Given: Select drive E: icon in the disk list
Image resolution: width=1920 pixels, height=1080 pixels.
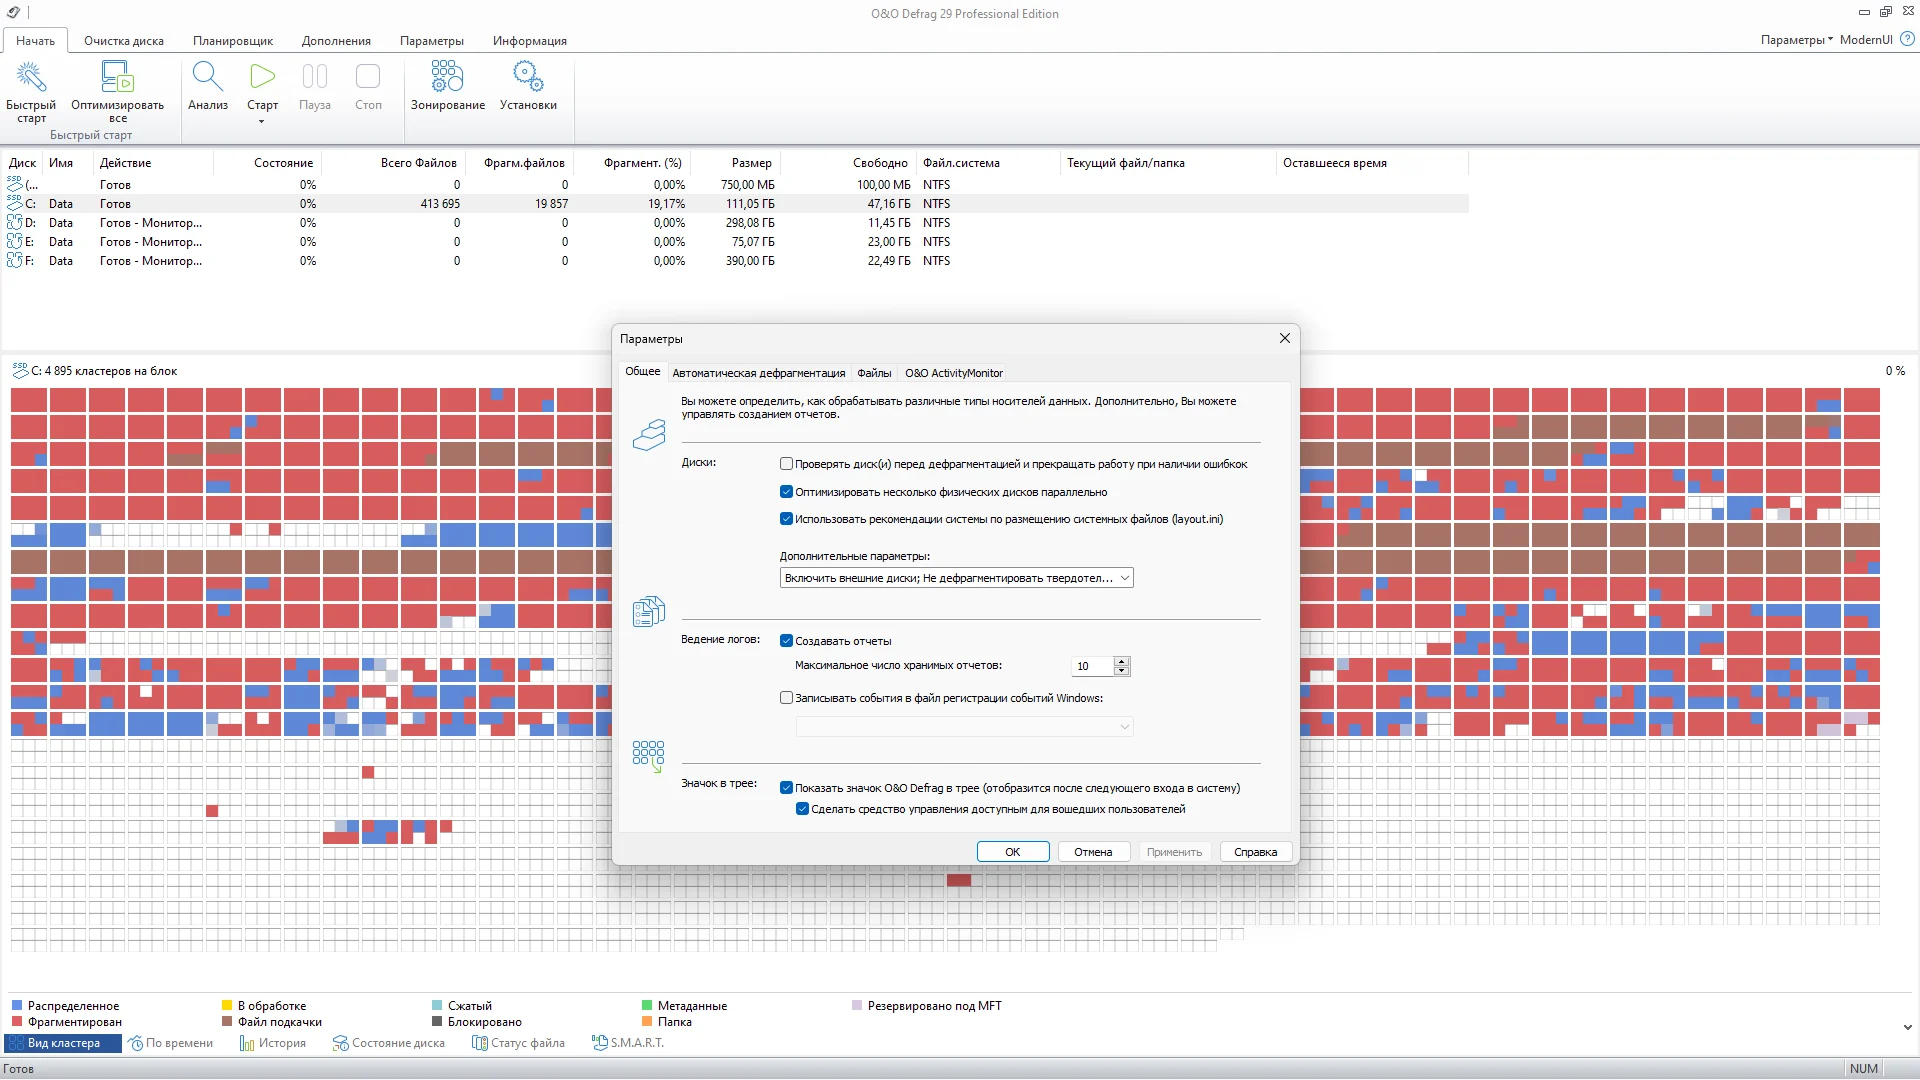Looking at the screenshot, I should 15,241.
